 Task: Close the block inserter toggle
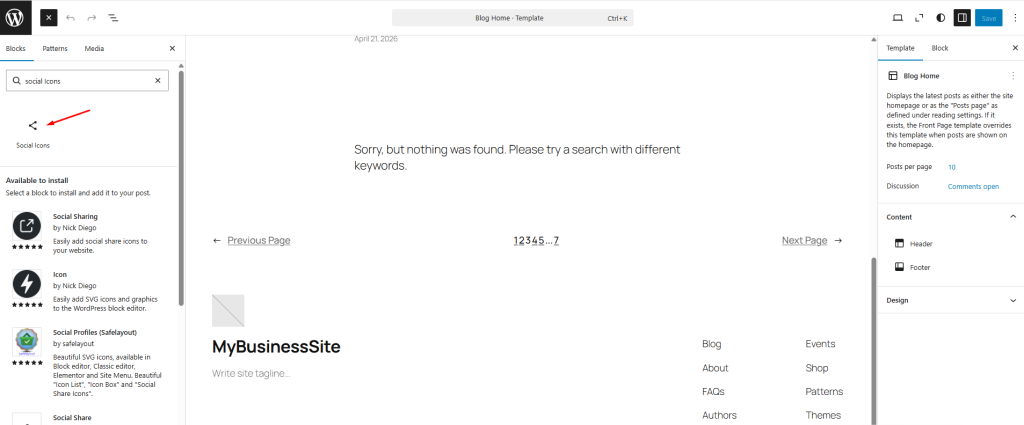pos(49,18)
